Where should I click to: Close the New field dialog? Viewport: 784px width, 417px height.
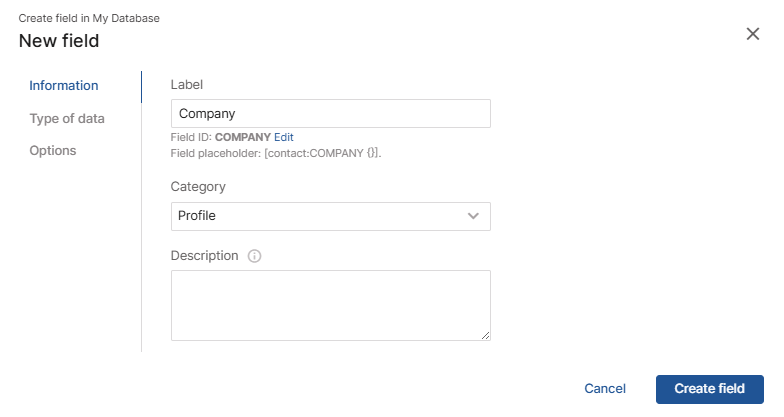[x=753, y=34]
